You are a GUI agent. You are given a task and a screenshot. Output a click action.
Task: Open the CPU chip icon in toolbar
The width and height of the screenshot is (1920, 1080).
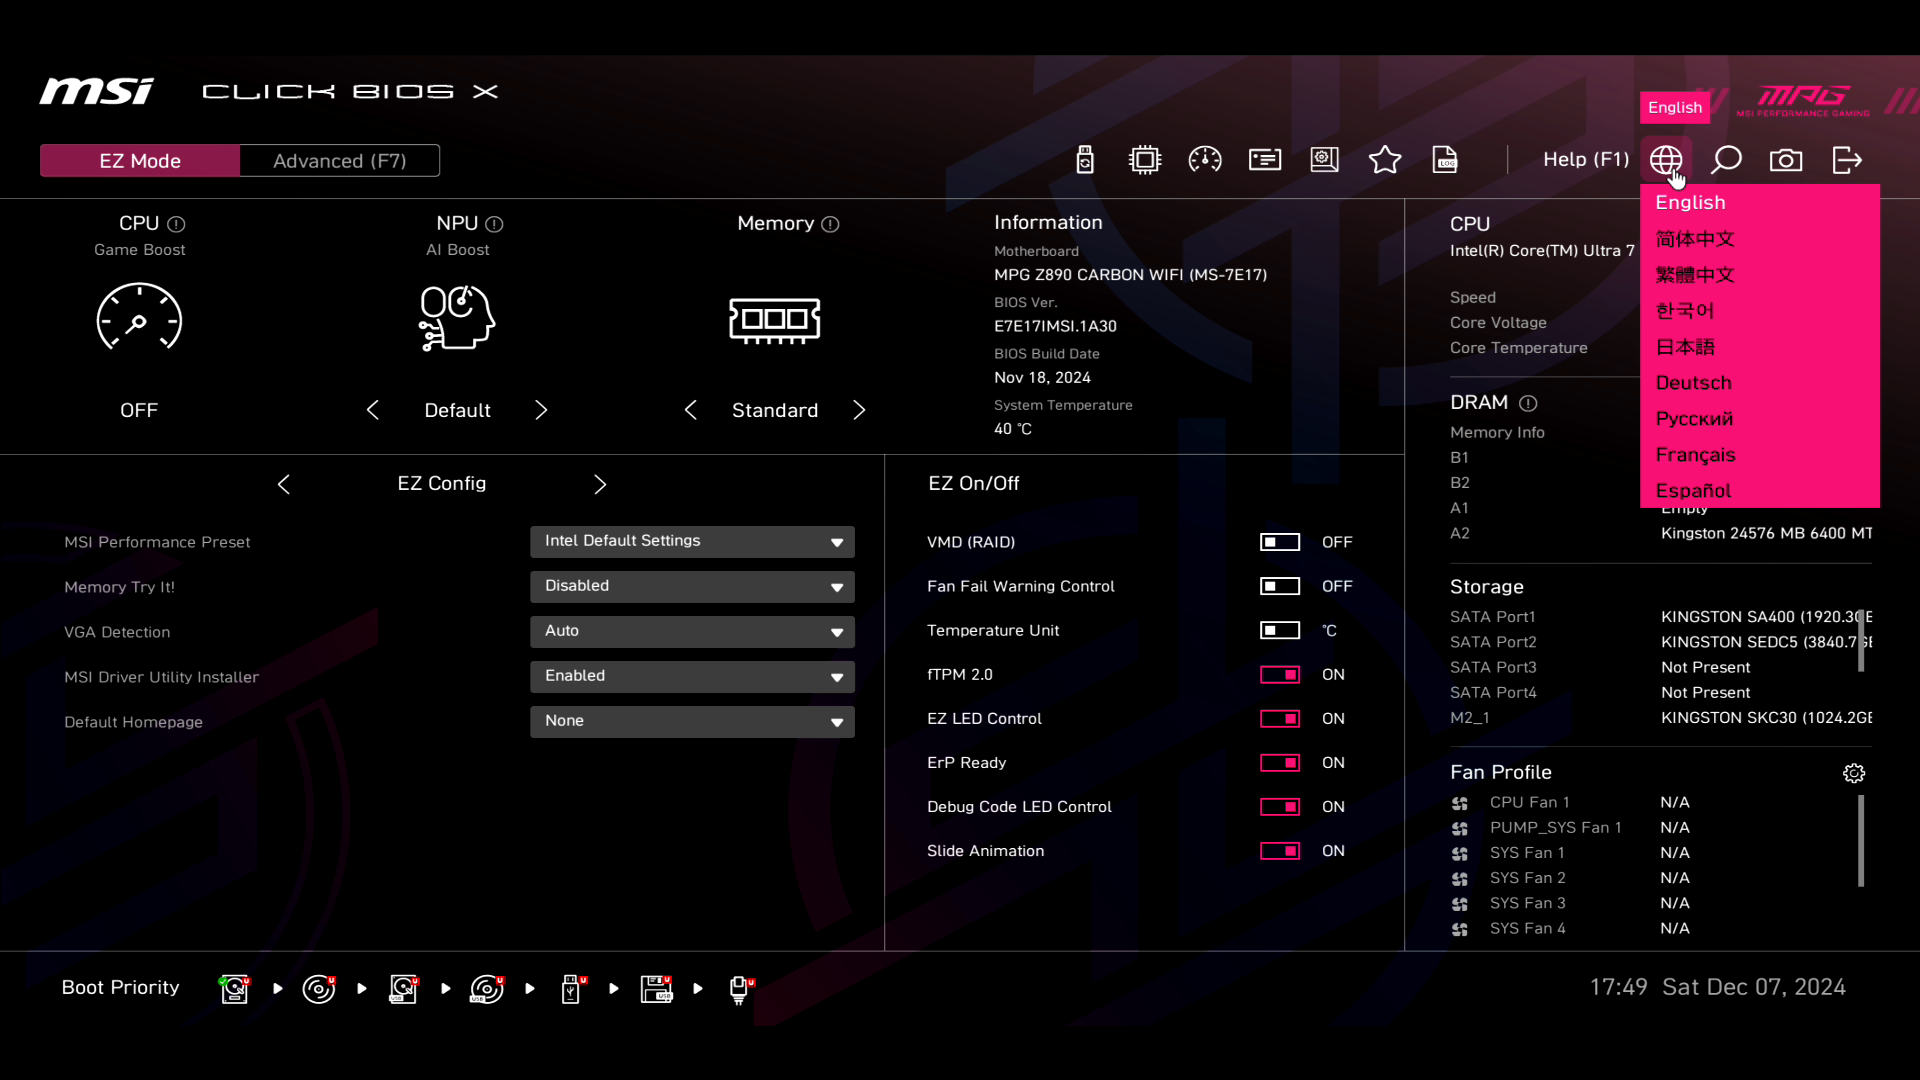(1145, 160)
